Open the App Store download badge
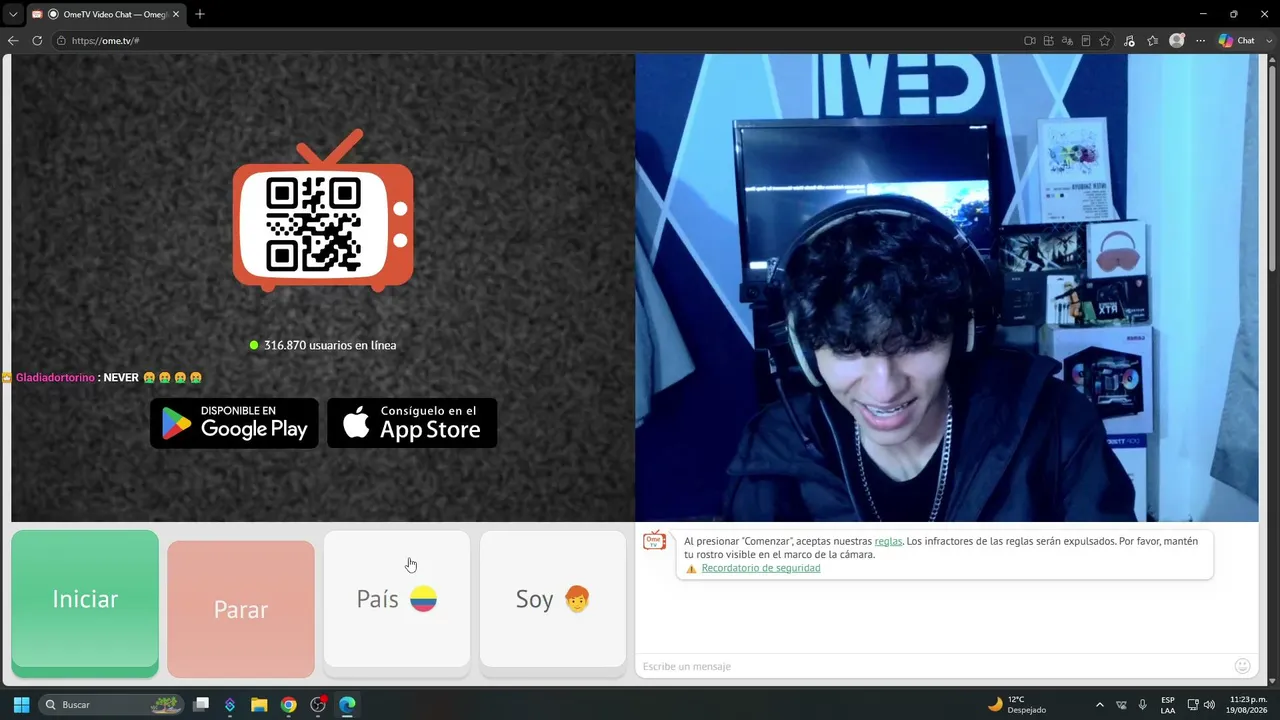 pos(412,423)
